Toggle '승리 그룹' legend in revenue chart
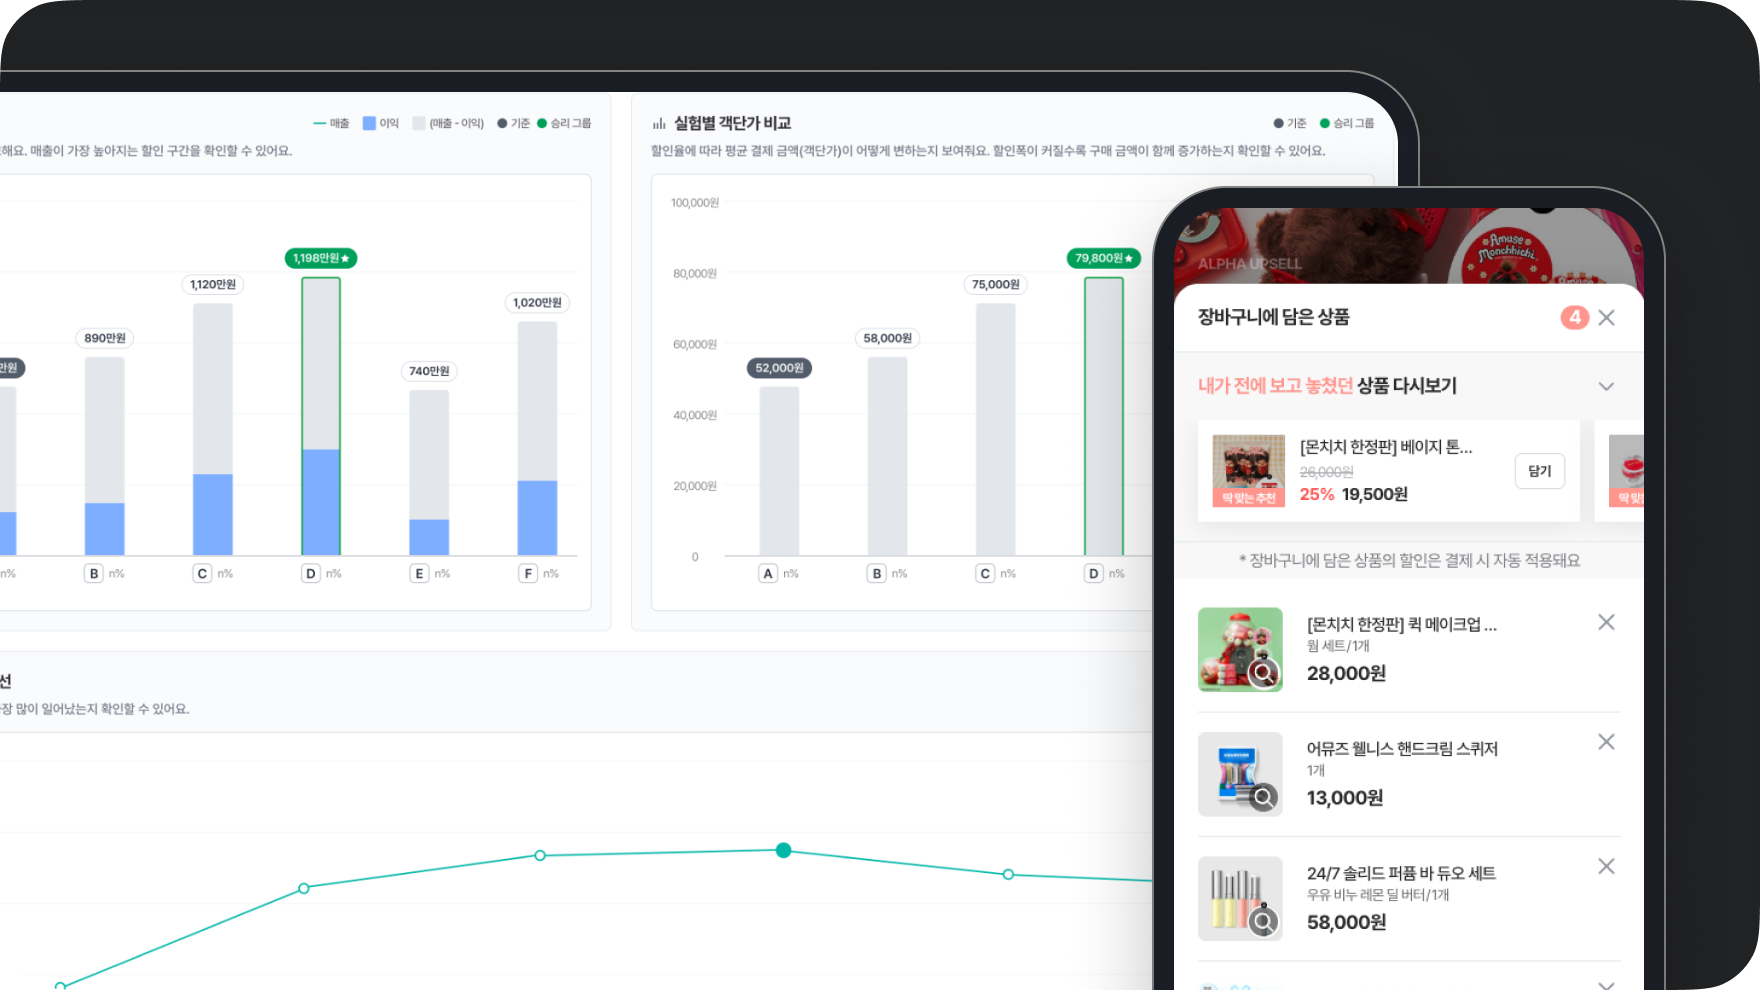The height and width of the screenshot is (990, 1760). point(564,123)
